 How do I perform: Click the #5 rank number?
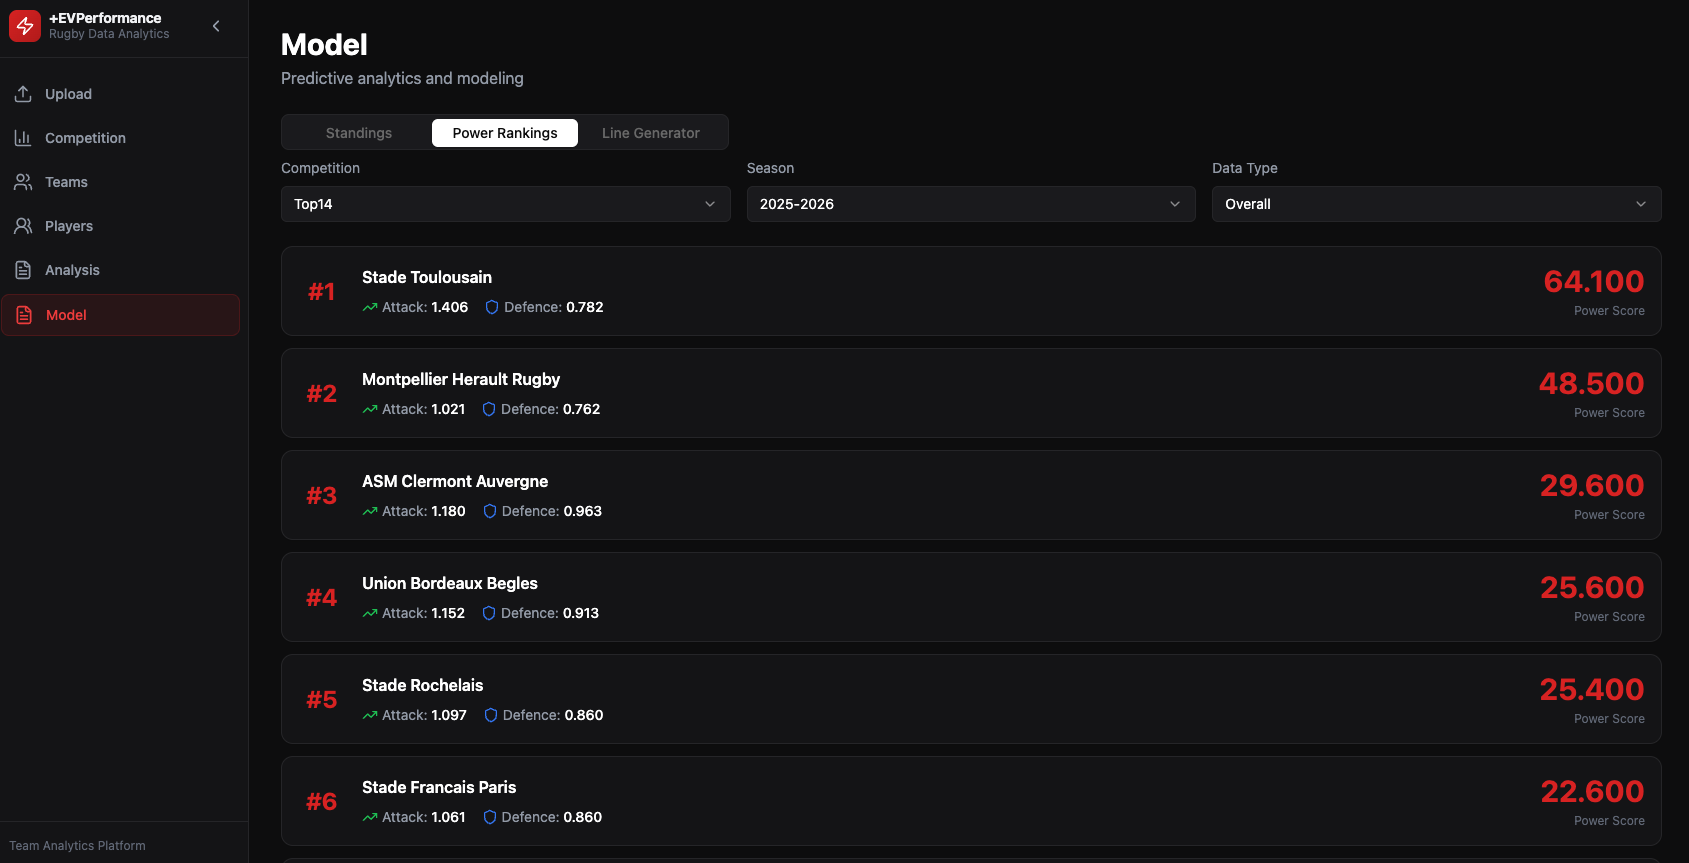coord(321,700)
